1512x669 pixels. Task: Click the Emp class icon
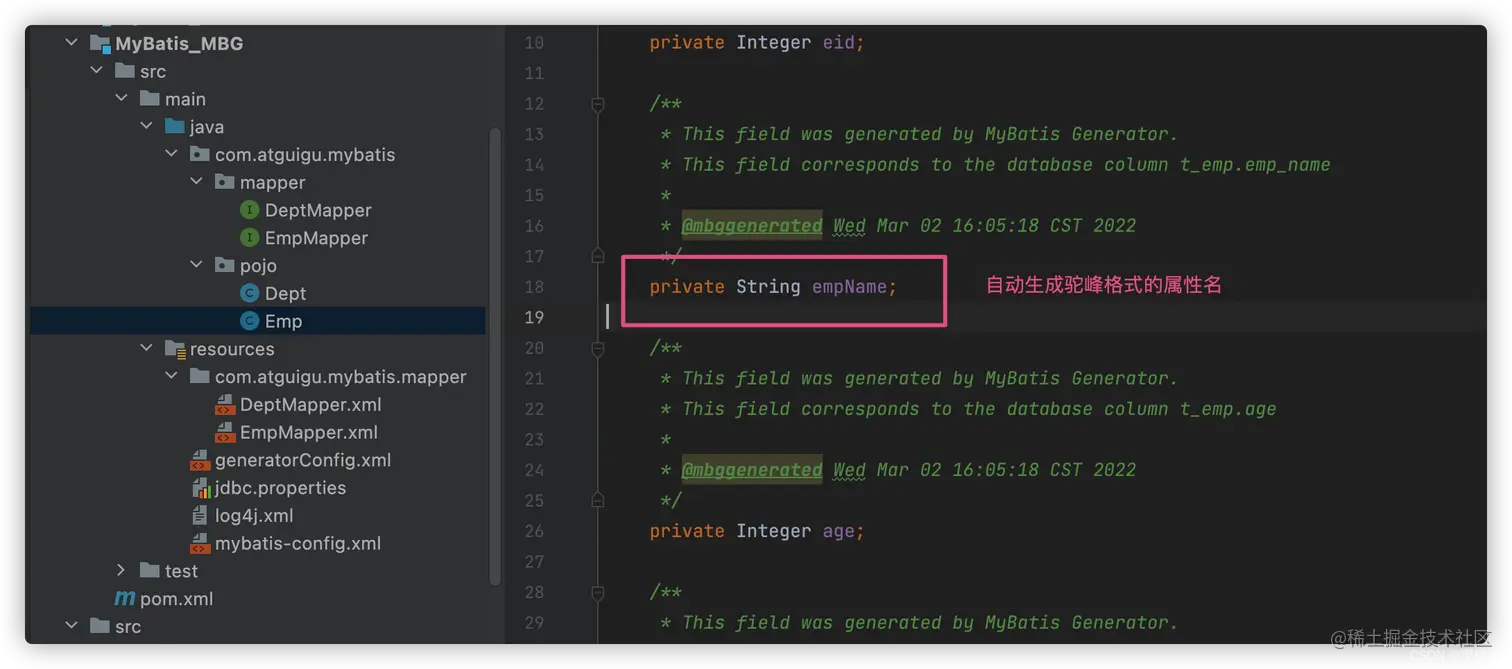point(250,321)
